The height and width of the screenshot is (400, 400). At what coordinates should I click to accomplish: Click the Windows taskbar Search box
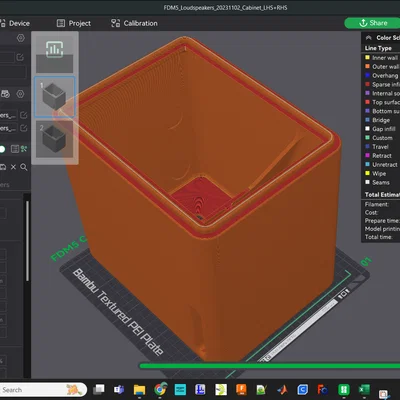pyautogui.click(x=43, y=389)
